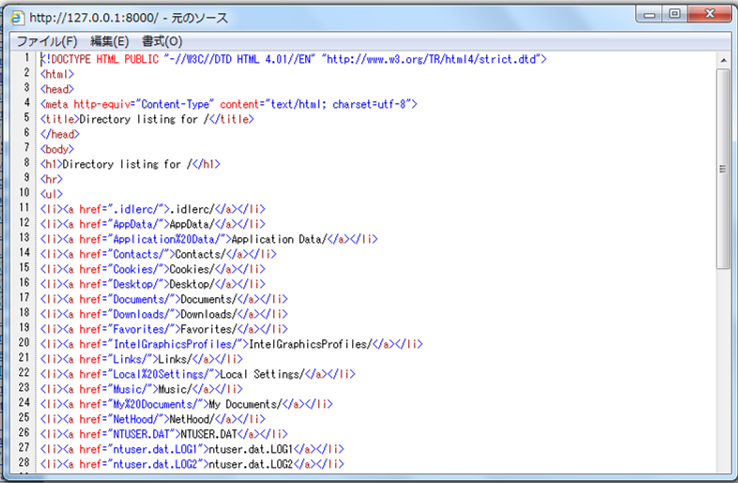Click the My Documents/ entry line
This screenshot has height=483, width=738.
point(186,405)
